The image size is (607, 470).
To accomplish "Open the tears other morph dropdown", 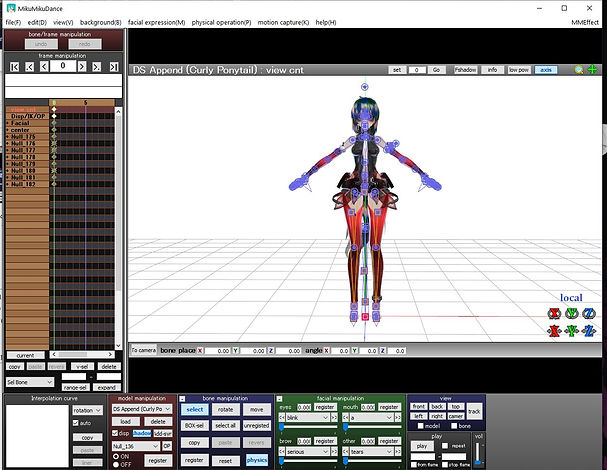I will (x=372, y=452).
